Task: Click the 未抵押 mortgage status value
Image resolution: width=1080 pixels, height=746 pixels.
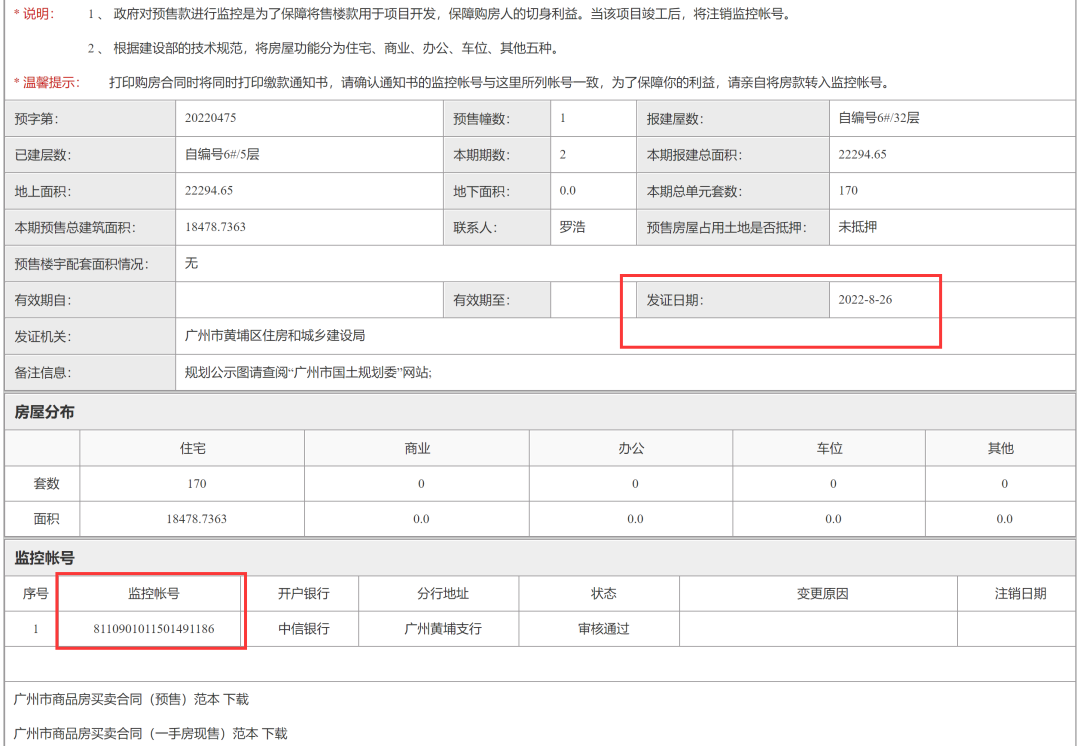Action: pyautogui.click(x=857, y=227)
